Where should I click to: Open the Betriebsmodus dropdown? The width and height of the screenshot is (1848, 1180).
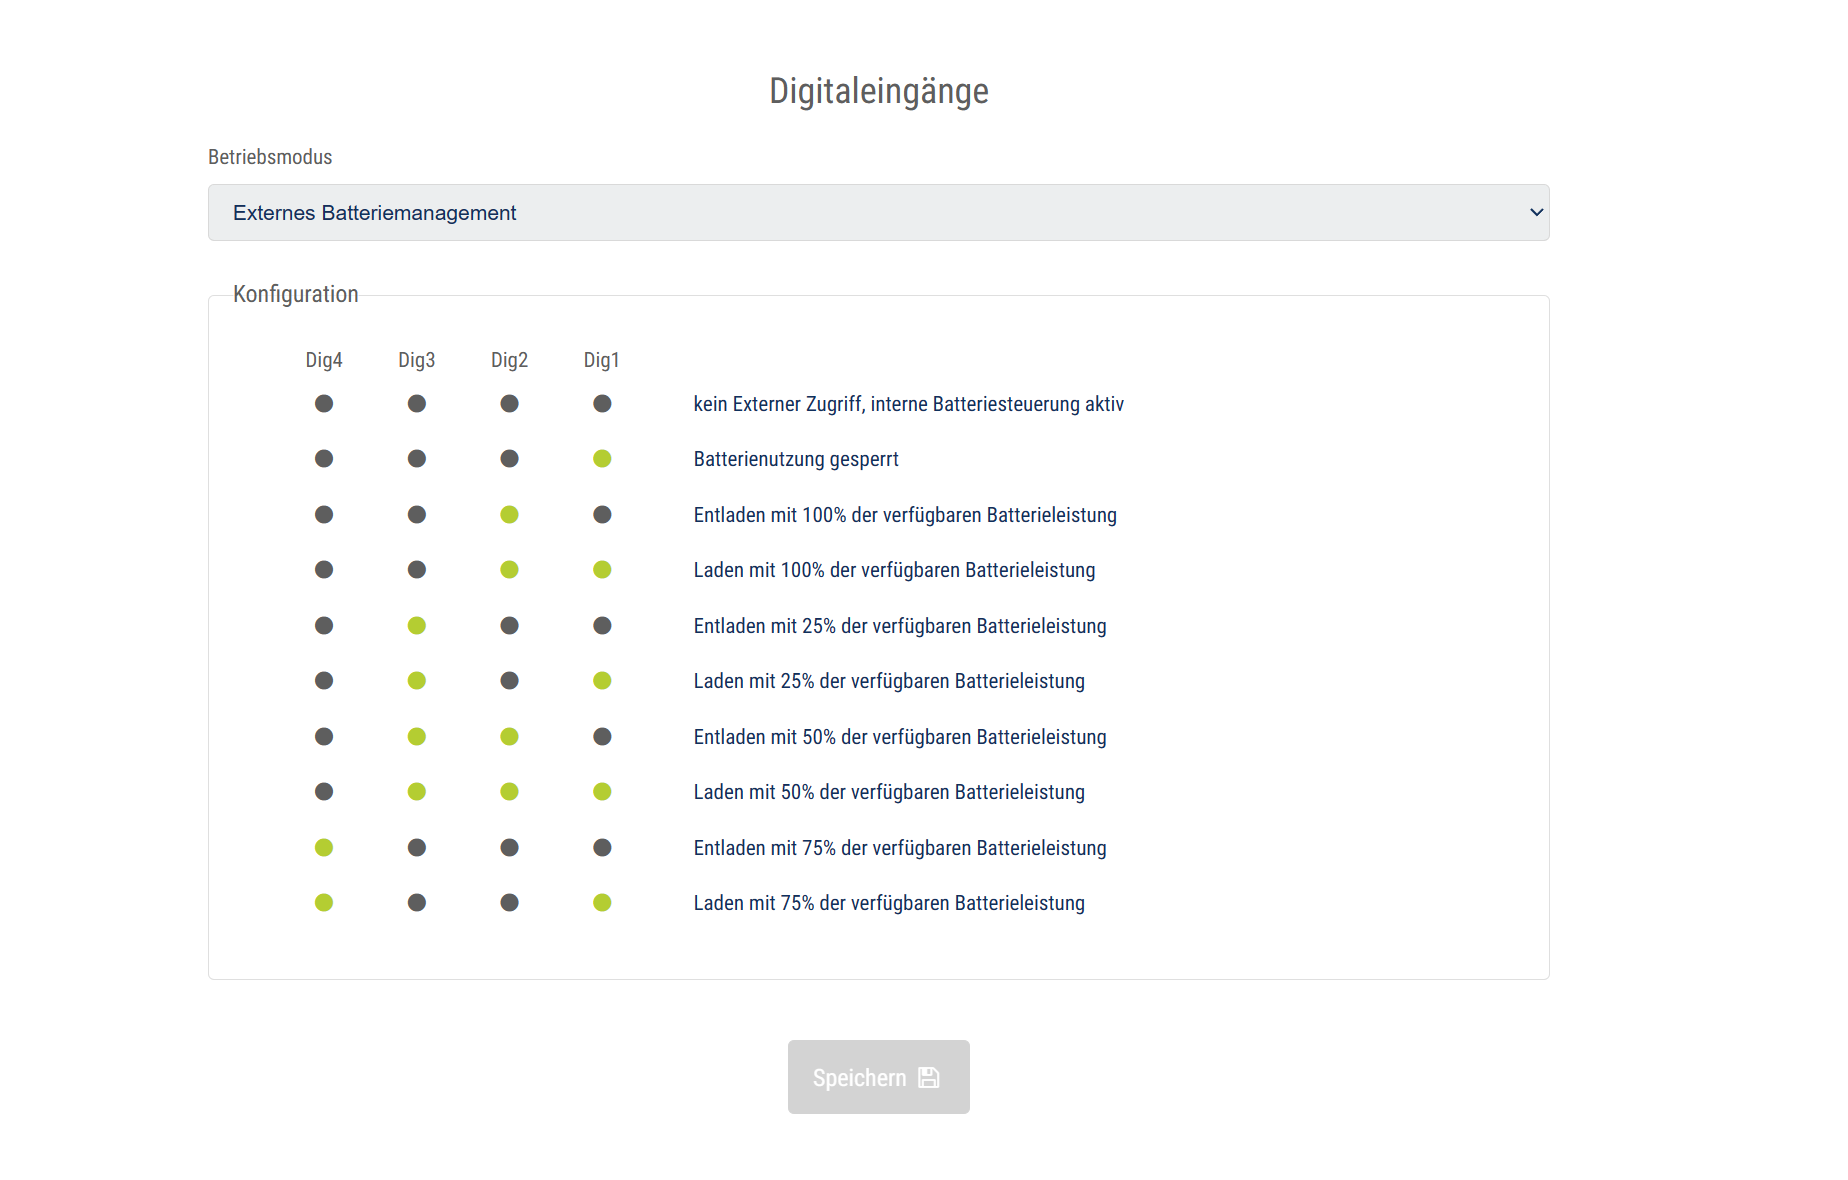(877, 212)
